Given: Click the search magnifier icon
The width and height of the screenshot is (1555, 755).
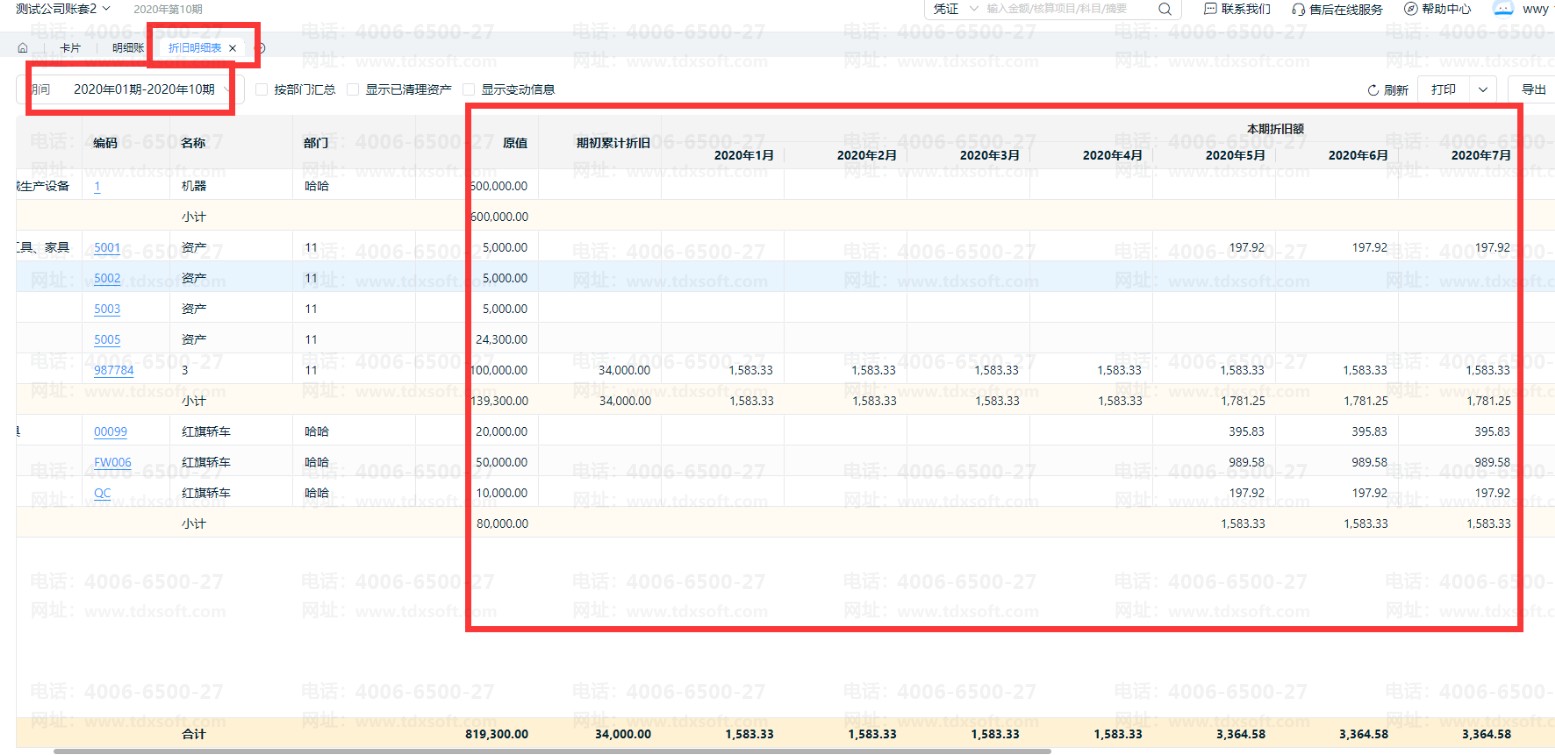Looking at the screenshot, I should point(1164,9).
